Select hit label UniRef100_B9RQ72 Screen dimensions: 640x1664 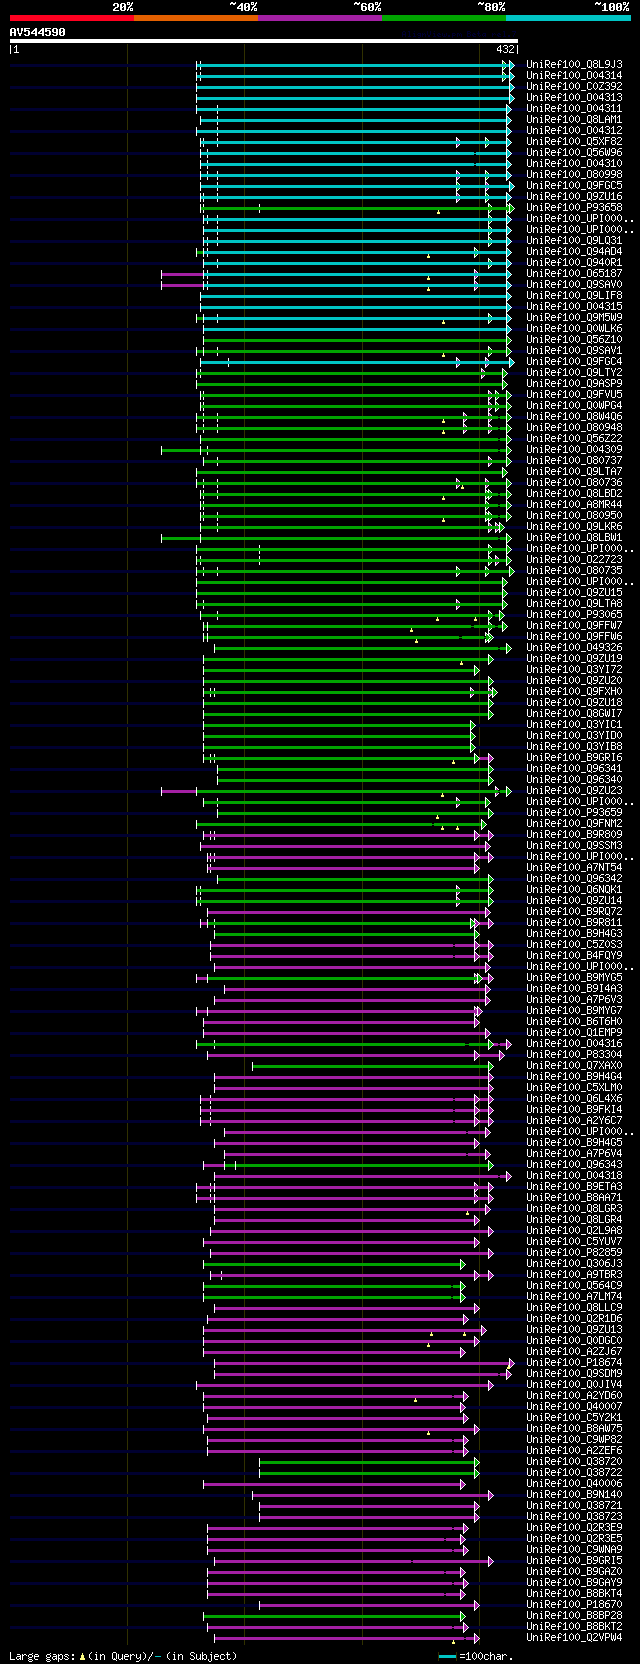coord(574,911)
